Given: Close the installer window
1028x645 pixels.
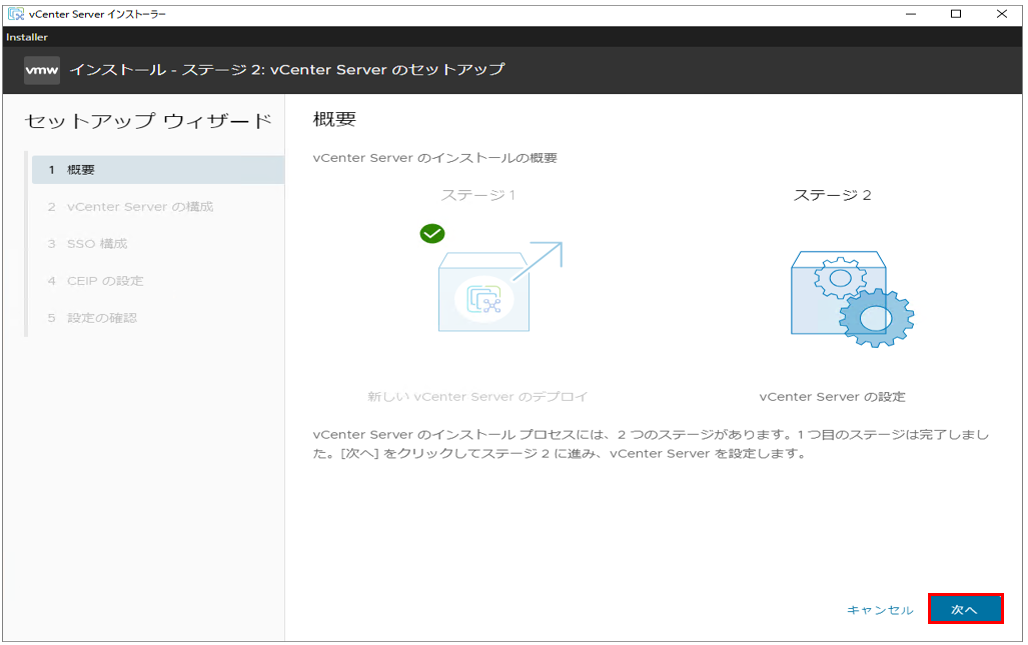Looking at the screenshot, I should [x=1002, y=14].
